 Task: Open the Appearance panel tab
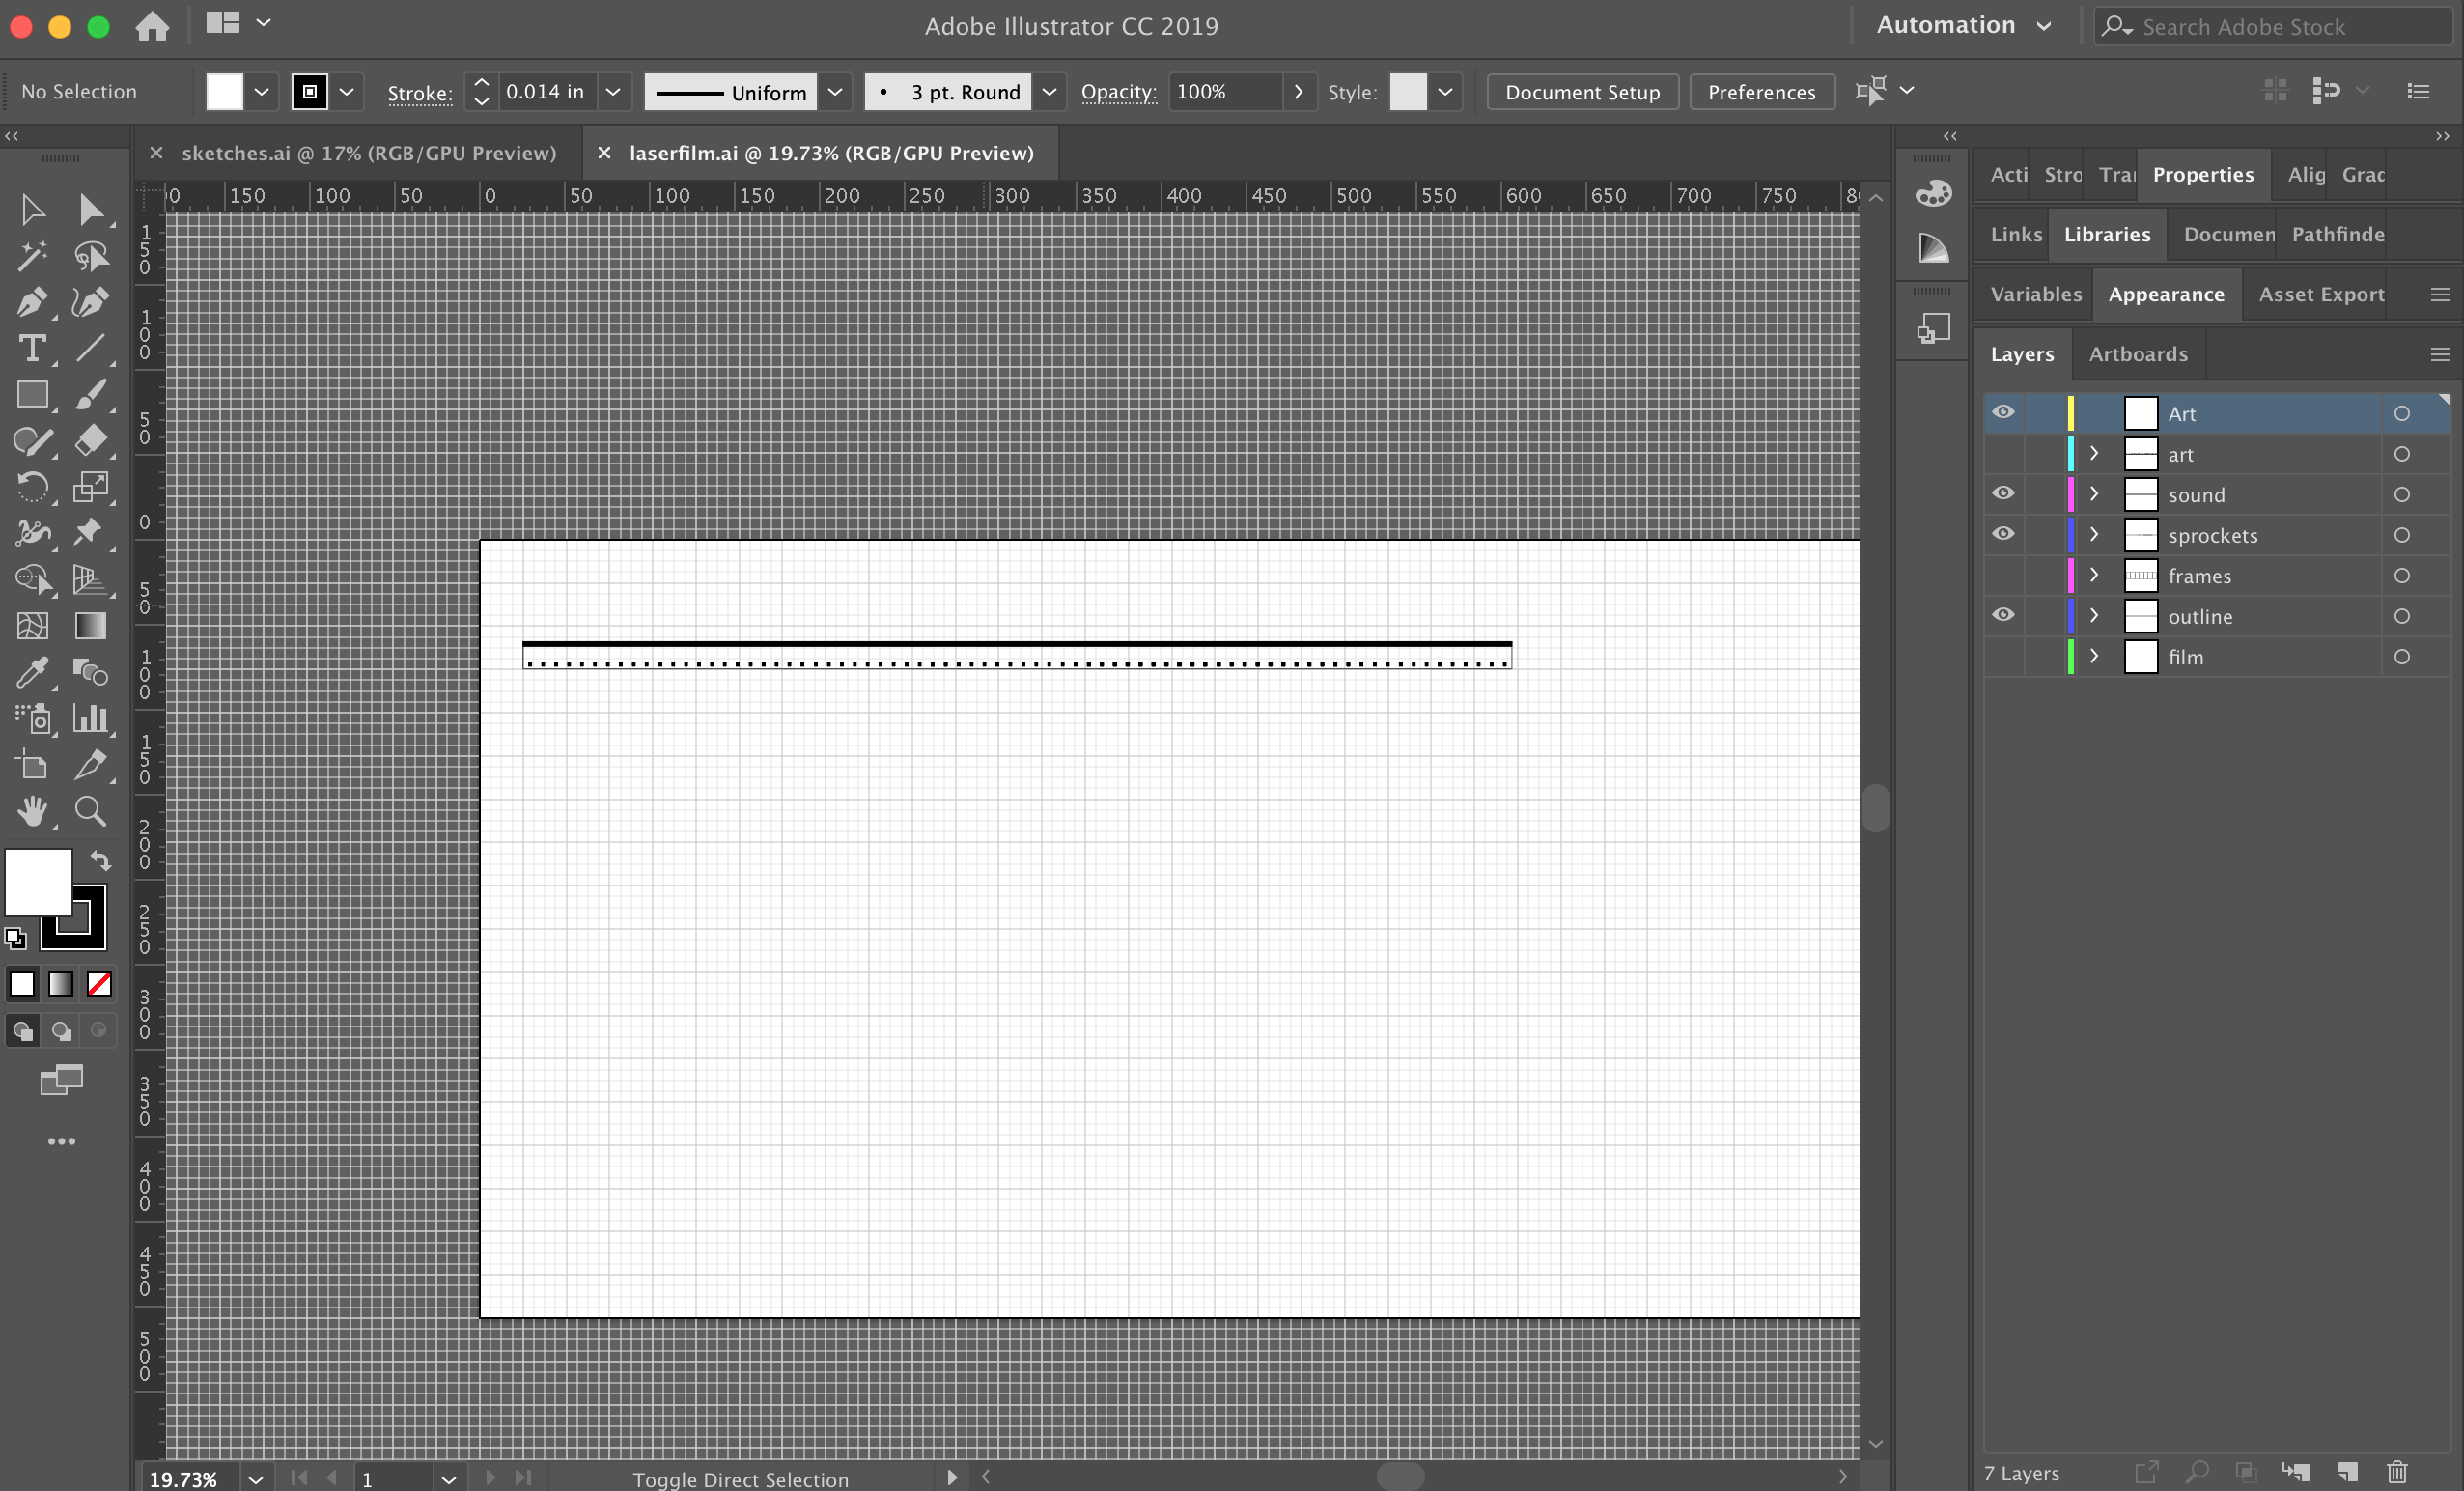(x=2166, y=294)
